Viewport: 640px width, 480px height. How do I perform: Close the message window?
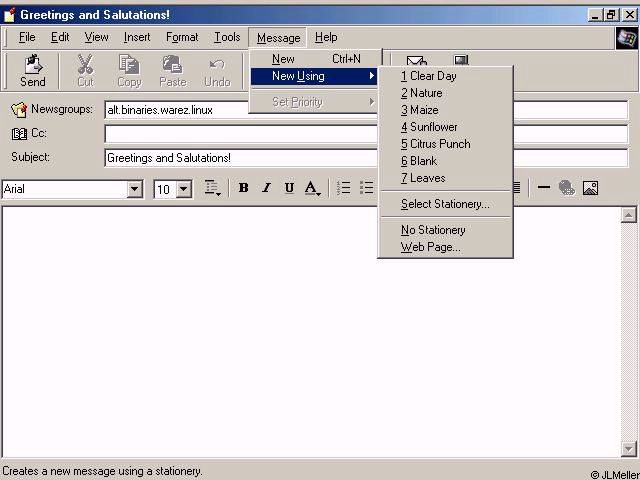[630, 15]
